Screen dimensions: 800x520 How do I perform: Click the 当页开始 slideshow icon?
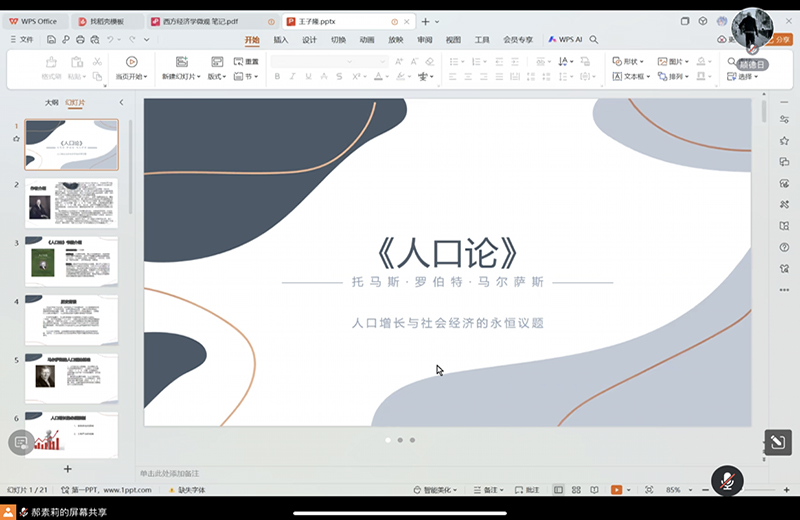pos(129,62)
